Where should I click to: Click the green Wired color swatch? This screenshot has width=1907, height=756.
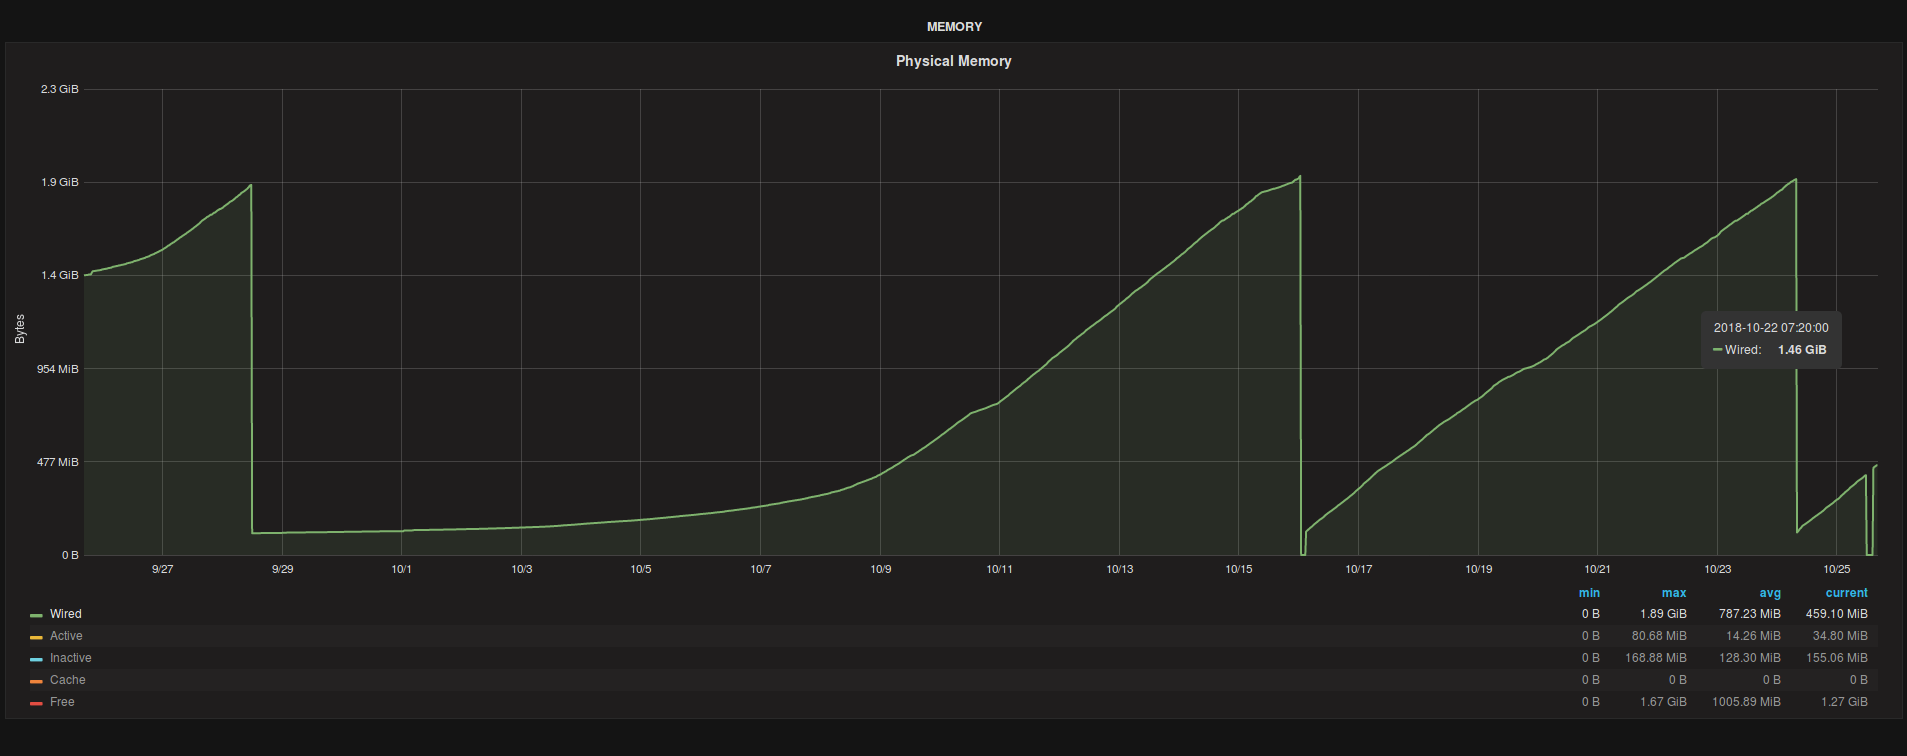[x=36, y=615]
